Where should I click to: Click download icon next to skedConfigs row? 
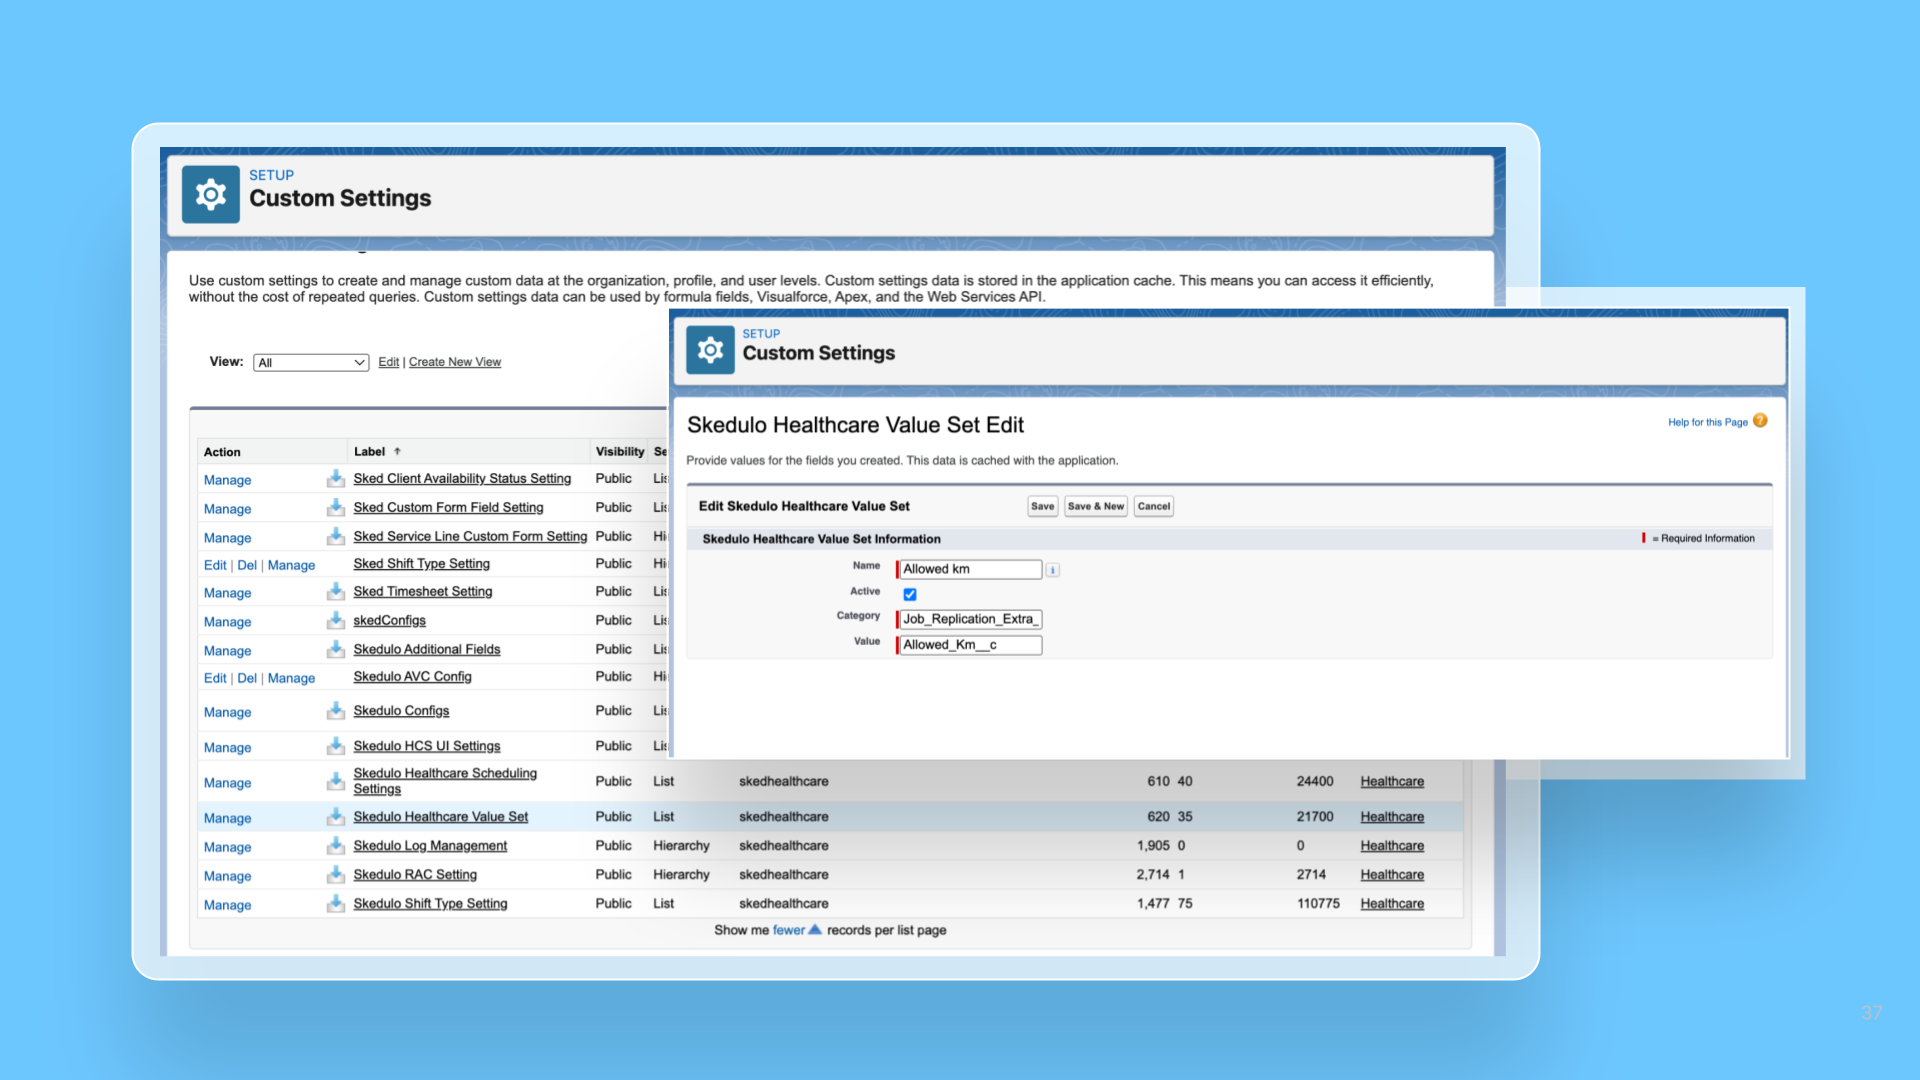[x=336, y=621]
